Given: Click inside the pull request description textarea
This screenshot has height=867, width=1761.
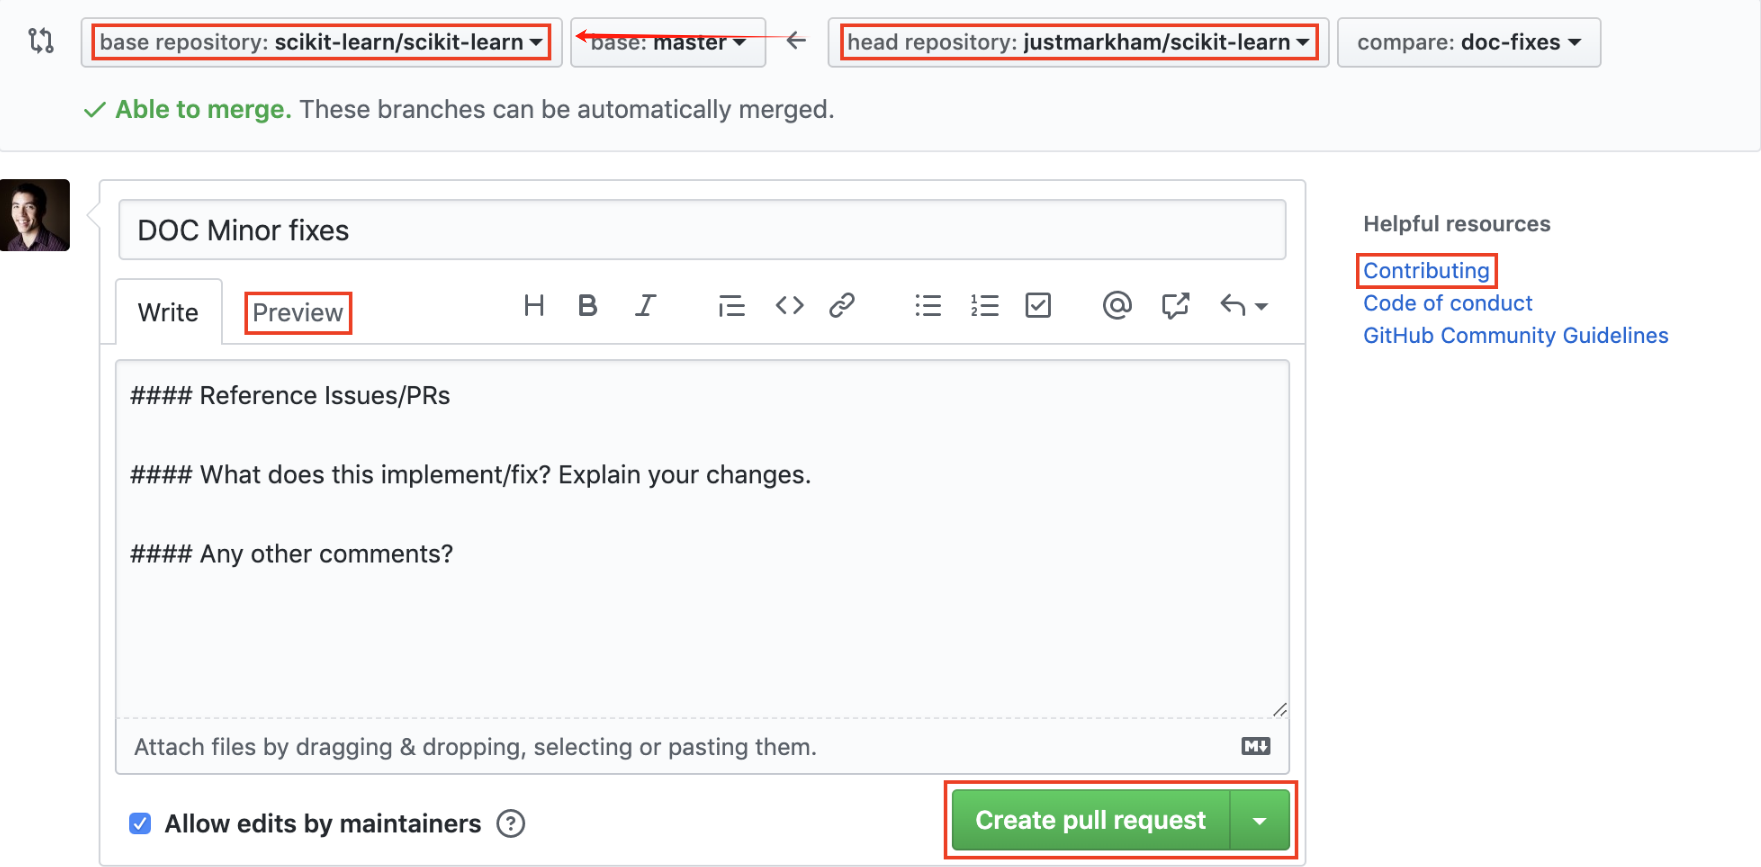Looking at the screenshot, I should 702,538.
